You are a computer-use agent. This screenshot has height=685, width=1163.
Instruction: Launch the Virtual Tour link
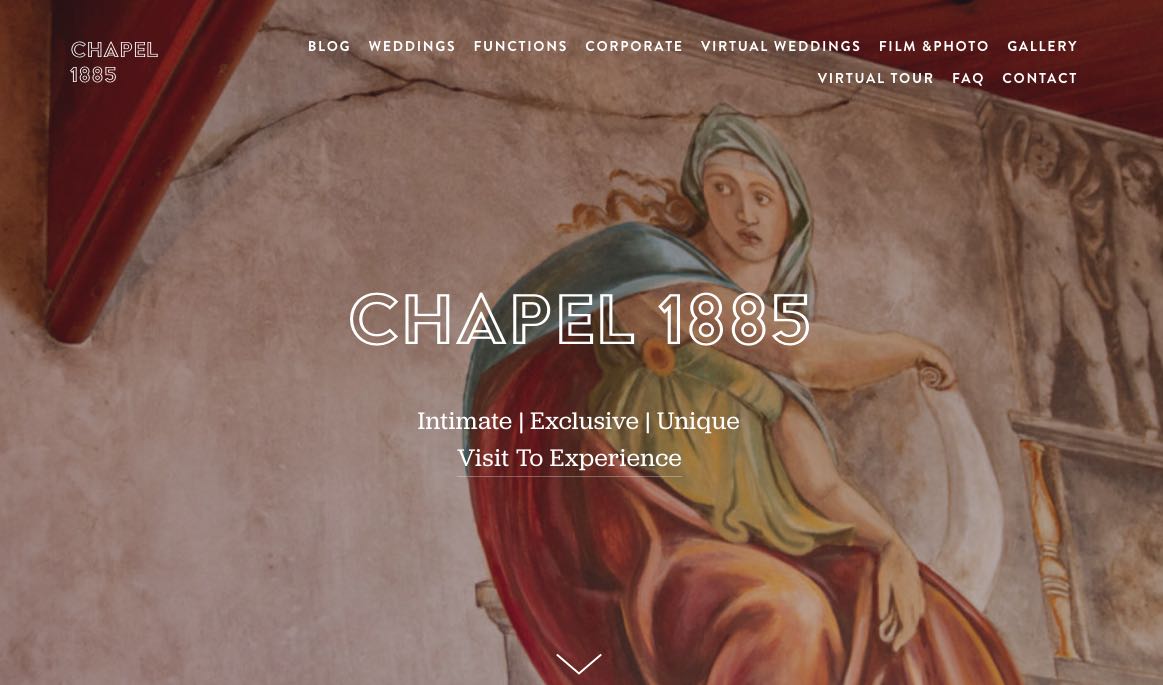click(x=875, y=78)
